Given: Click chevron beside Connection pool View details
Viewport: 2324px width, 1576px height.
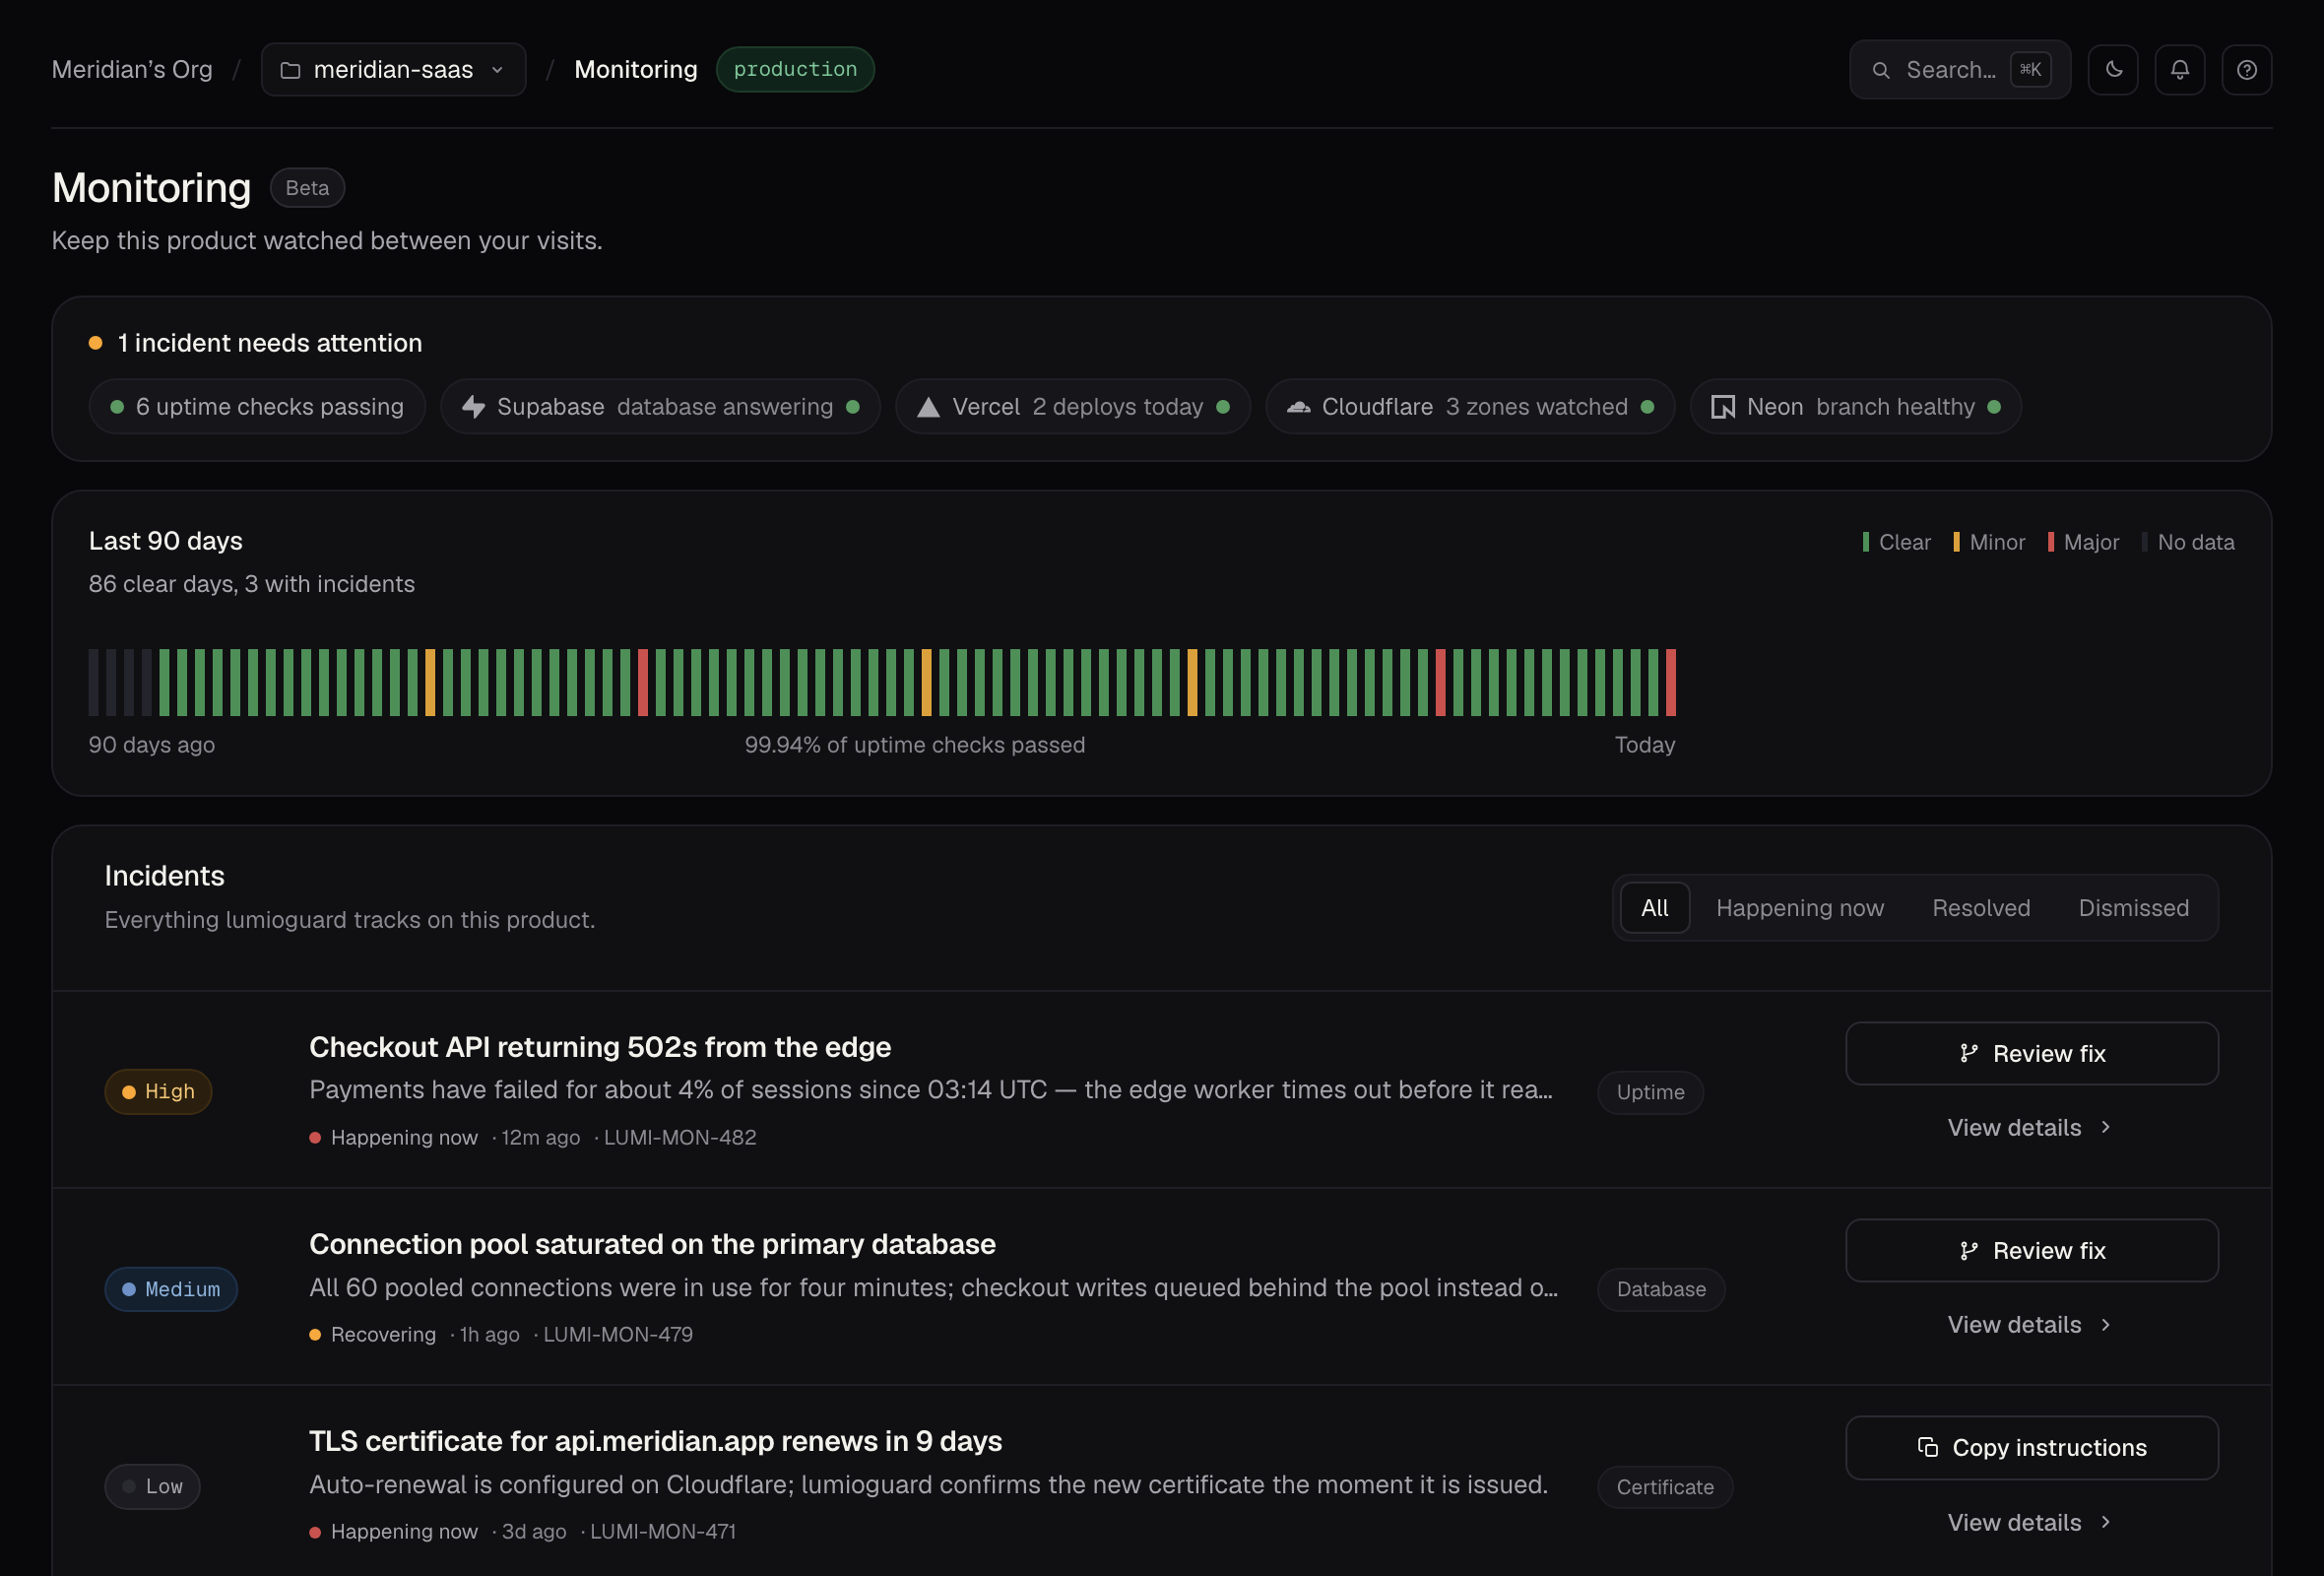Looking at the screenshot, I should tap(2106, 1324).
